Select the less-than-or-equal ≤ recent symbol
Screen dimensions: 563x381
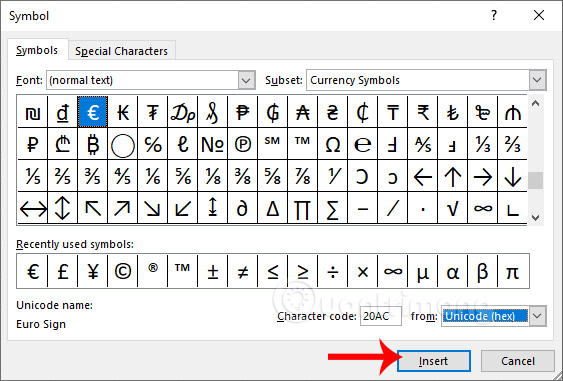pos(272,271)
